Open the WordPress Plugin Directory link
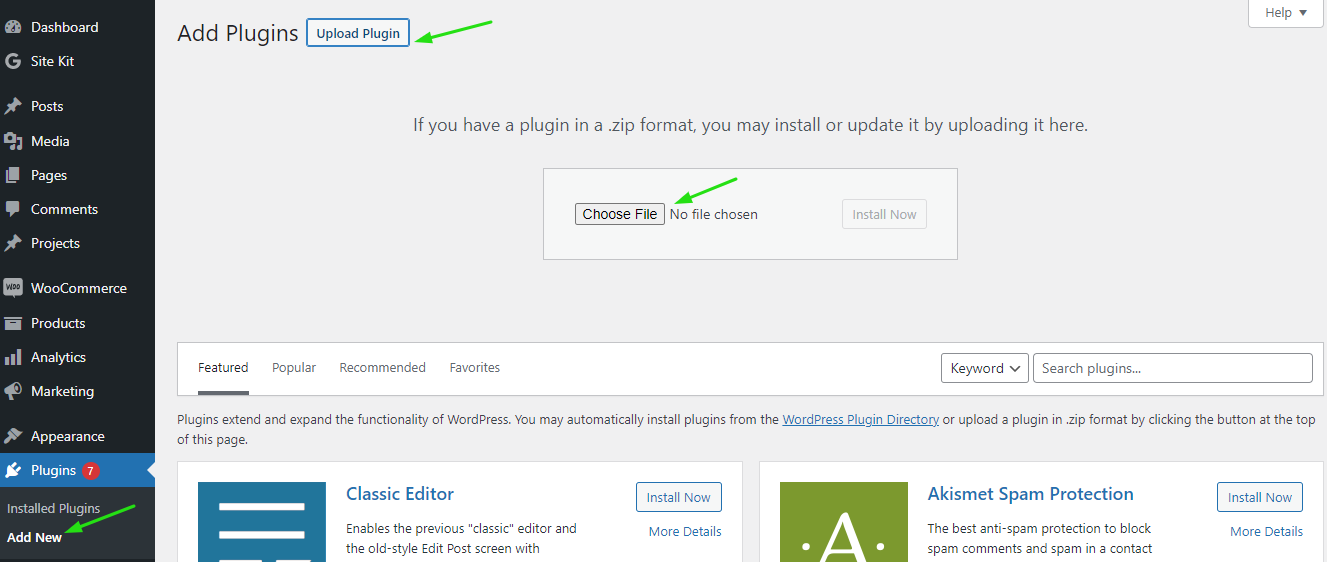The image size is (1327, 562). (861, 420)
